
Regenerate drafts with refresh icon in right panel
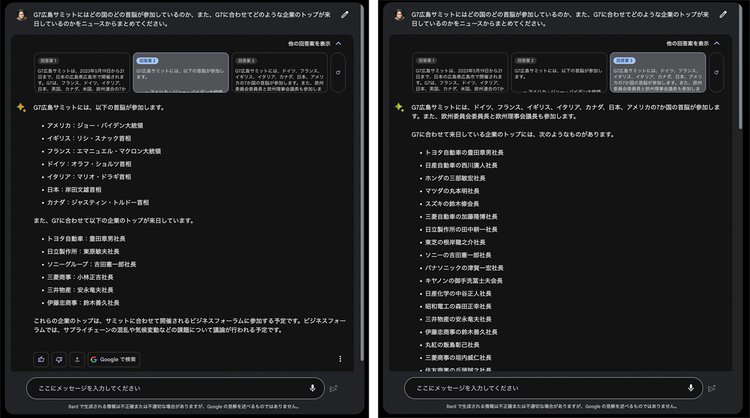(714, 73)
